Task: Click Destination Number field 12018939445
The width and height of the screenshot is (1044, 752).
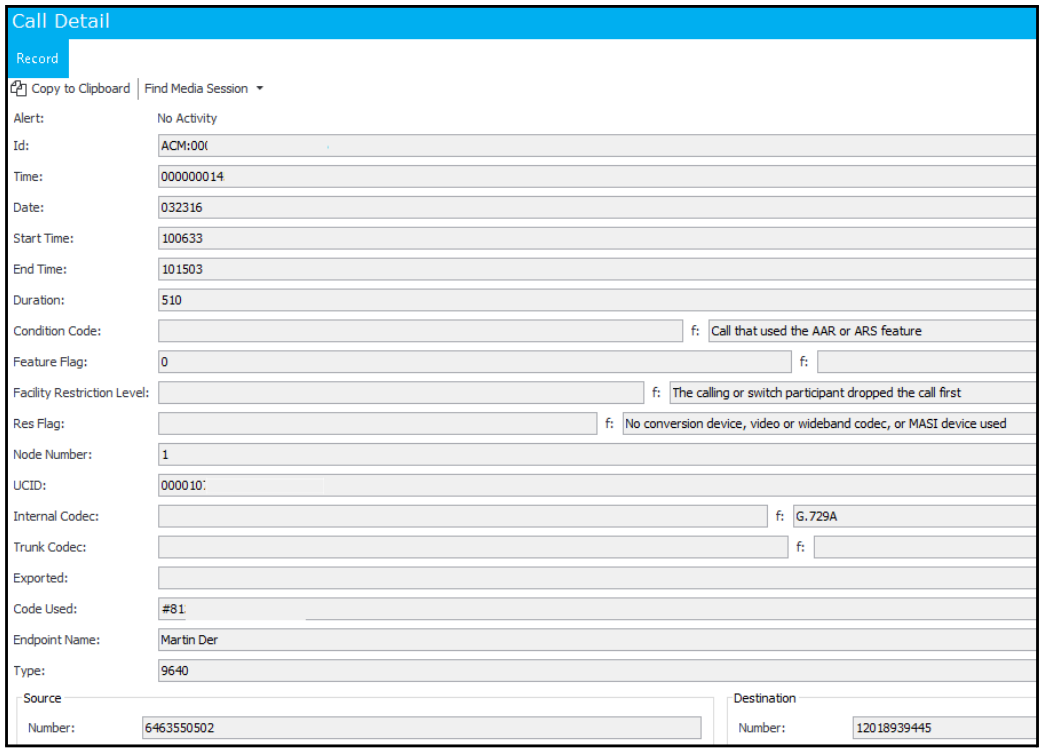Action: [x=944, y=728]
